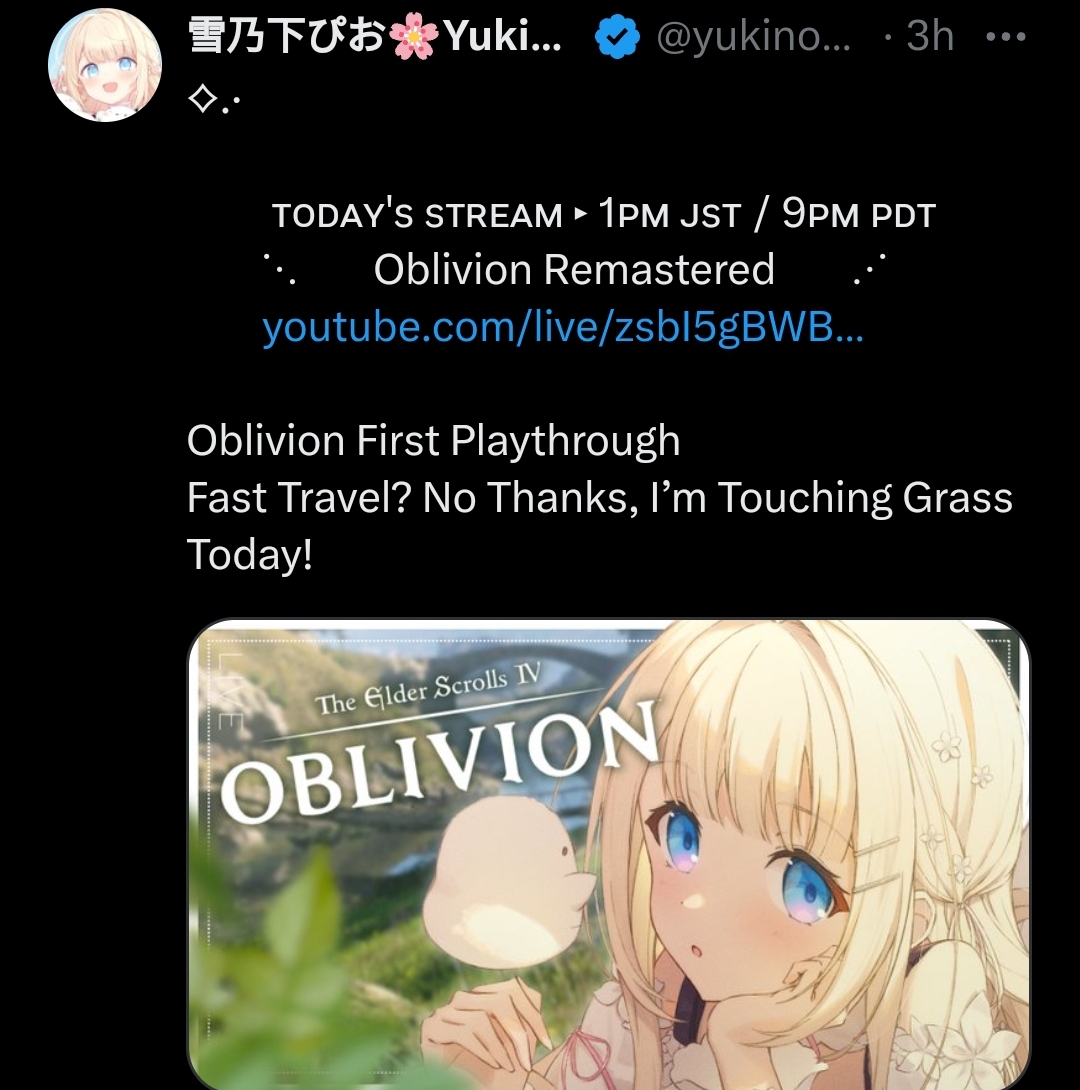Click the word Today! ending the tweet

coord(250,555)
